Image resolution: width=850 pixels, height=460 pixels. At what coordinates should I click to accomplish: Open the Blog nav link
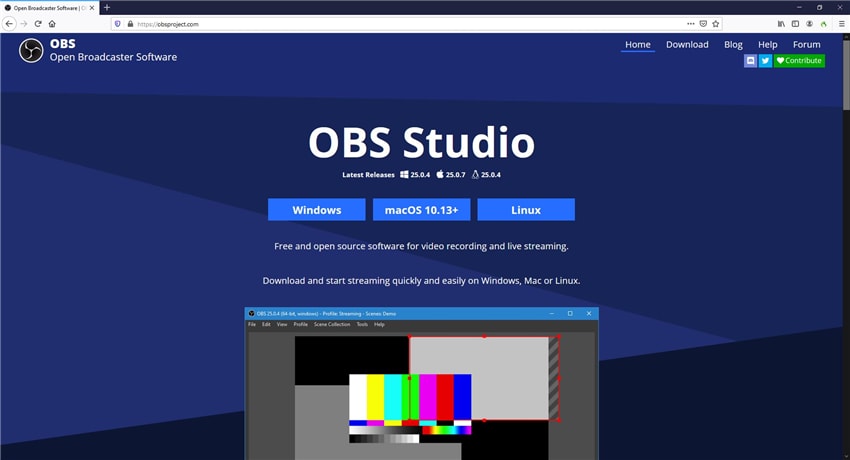click(733, 44)
